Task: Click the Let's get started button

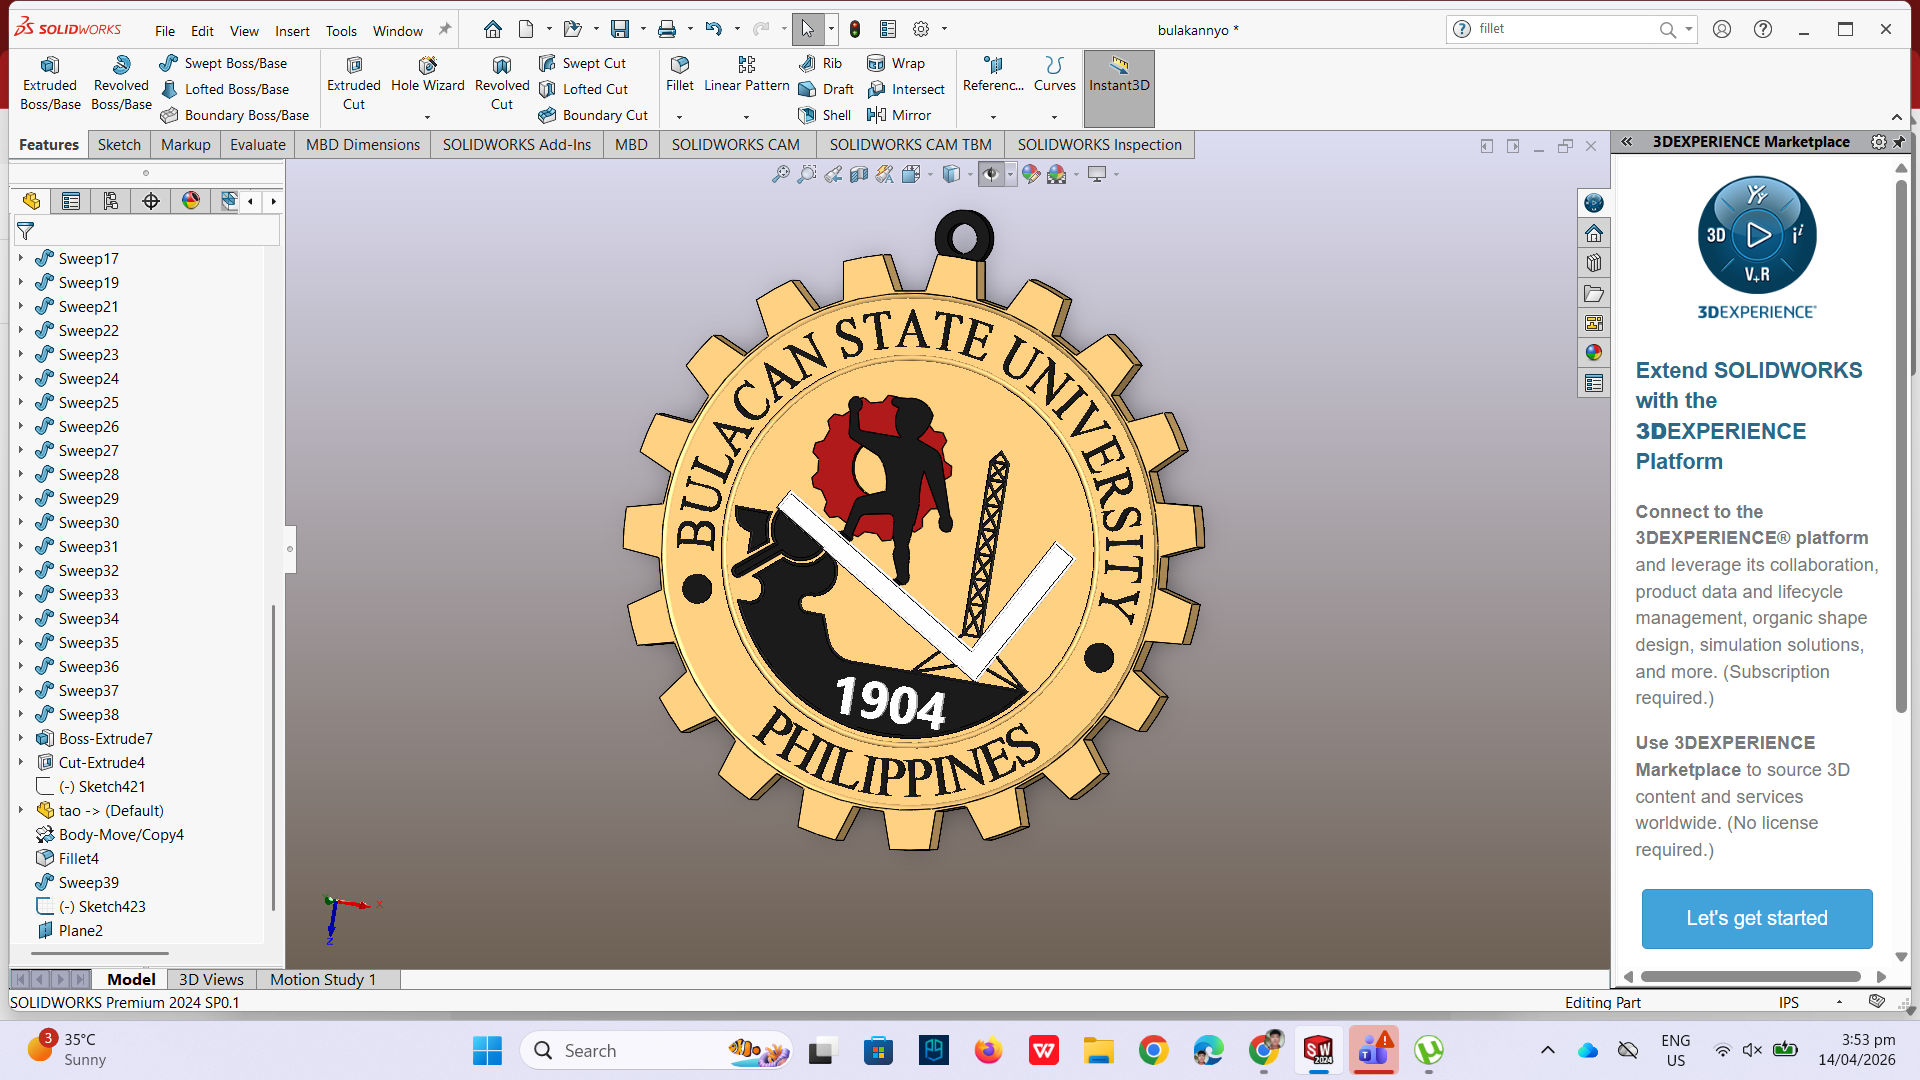Action: coord(1757,918)
